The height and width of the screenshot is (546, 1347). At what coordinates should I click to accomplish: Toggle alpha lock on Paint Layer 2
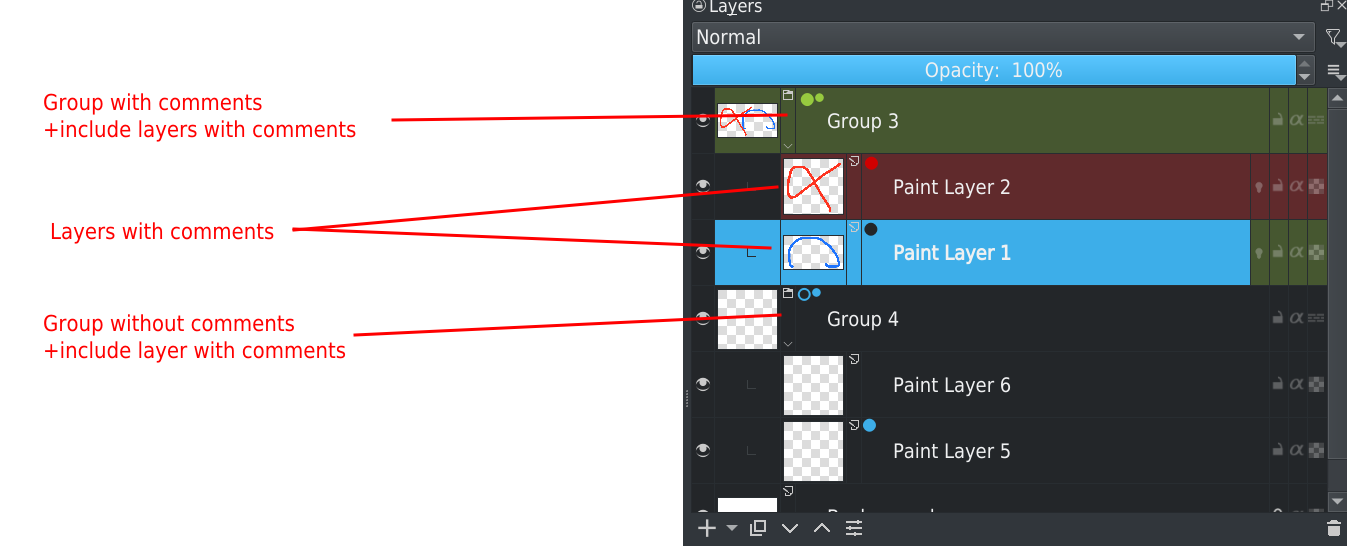click(1297, 186)
